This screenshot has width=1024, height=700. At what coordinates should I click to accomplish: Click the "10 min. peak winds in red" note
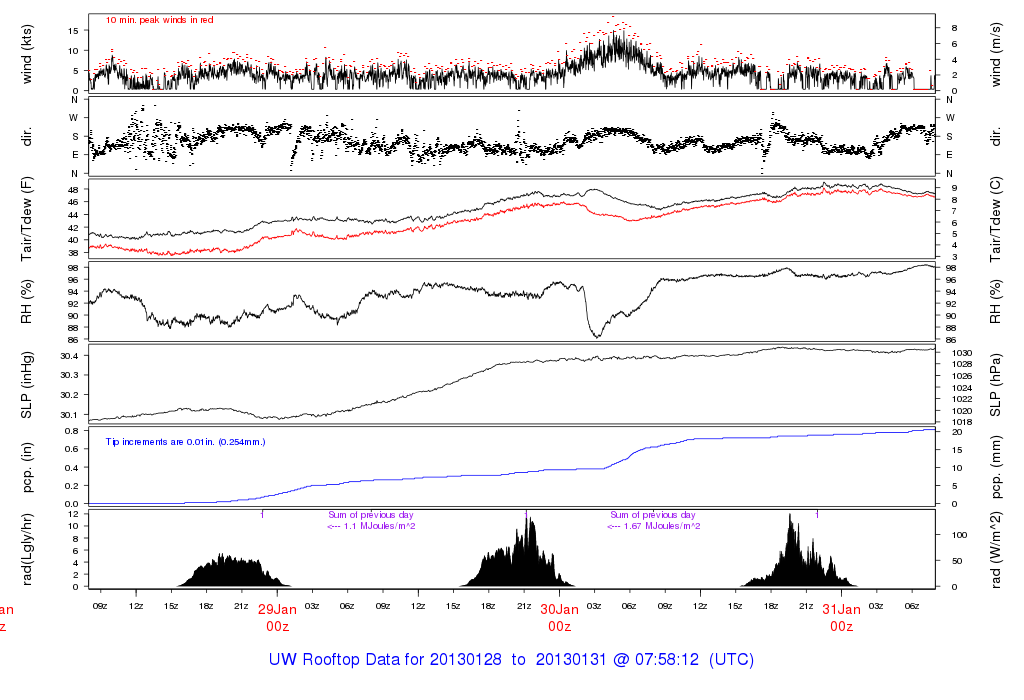(x=159, y=20)
